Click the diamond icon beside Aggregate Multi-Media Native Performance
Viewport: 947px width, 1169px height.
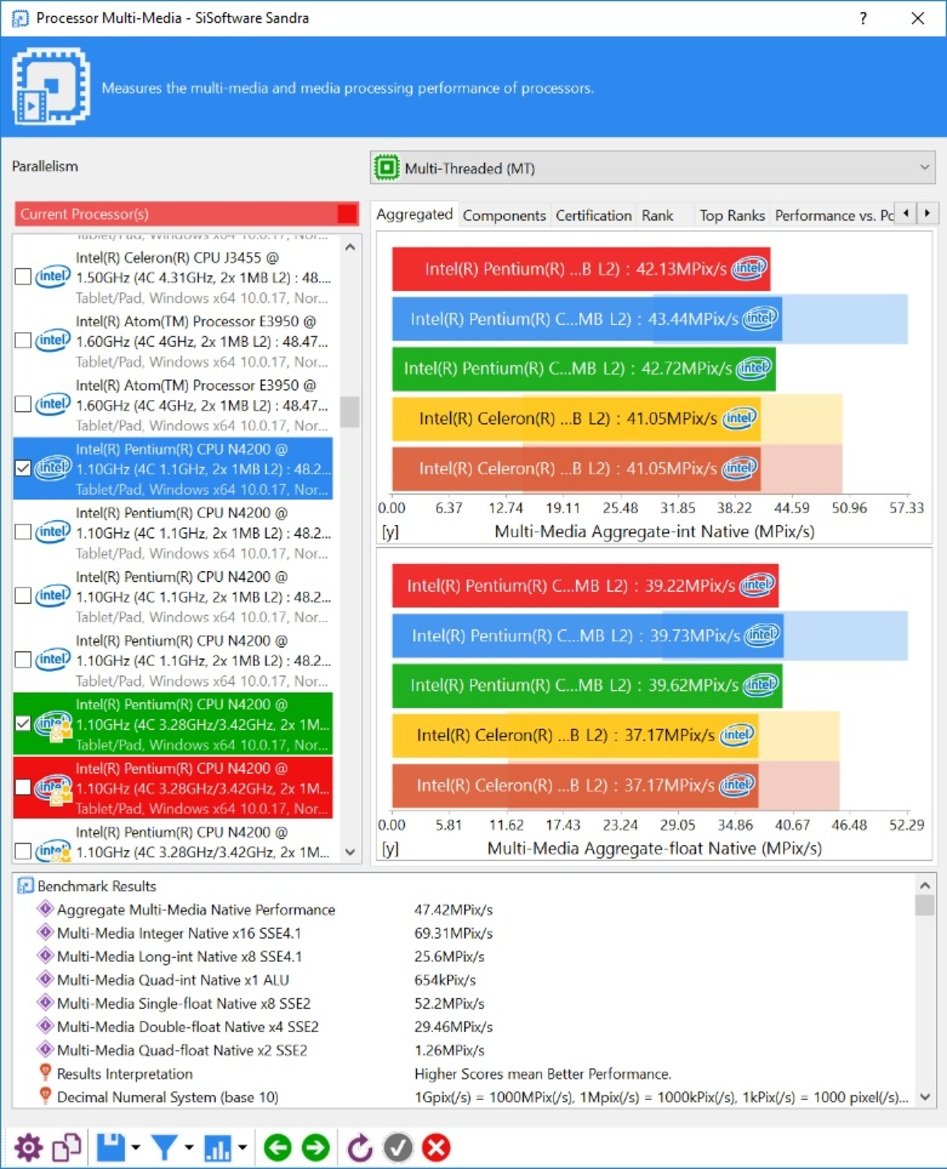click(45, 909)
